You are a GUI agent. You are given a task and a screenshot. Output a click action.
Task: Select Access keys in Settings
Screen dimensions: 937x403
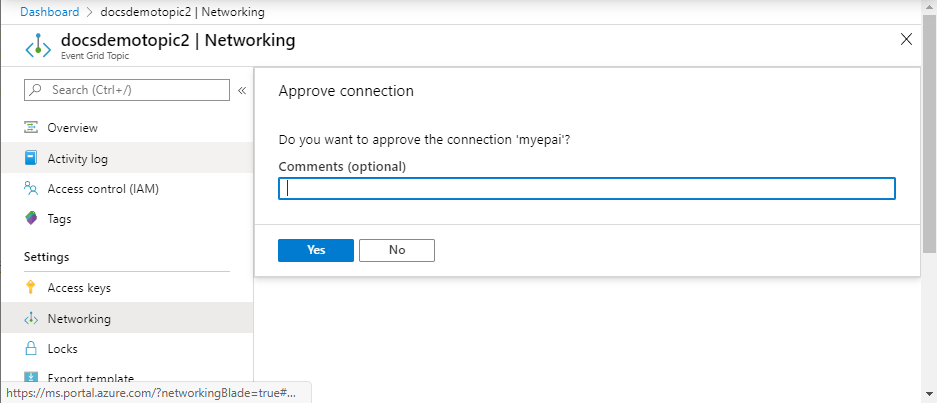(79, 288)
